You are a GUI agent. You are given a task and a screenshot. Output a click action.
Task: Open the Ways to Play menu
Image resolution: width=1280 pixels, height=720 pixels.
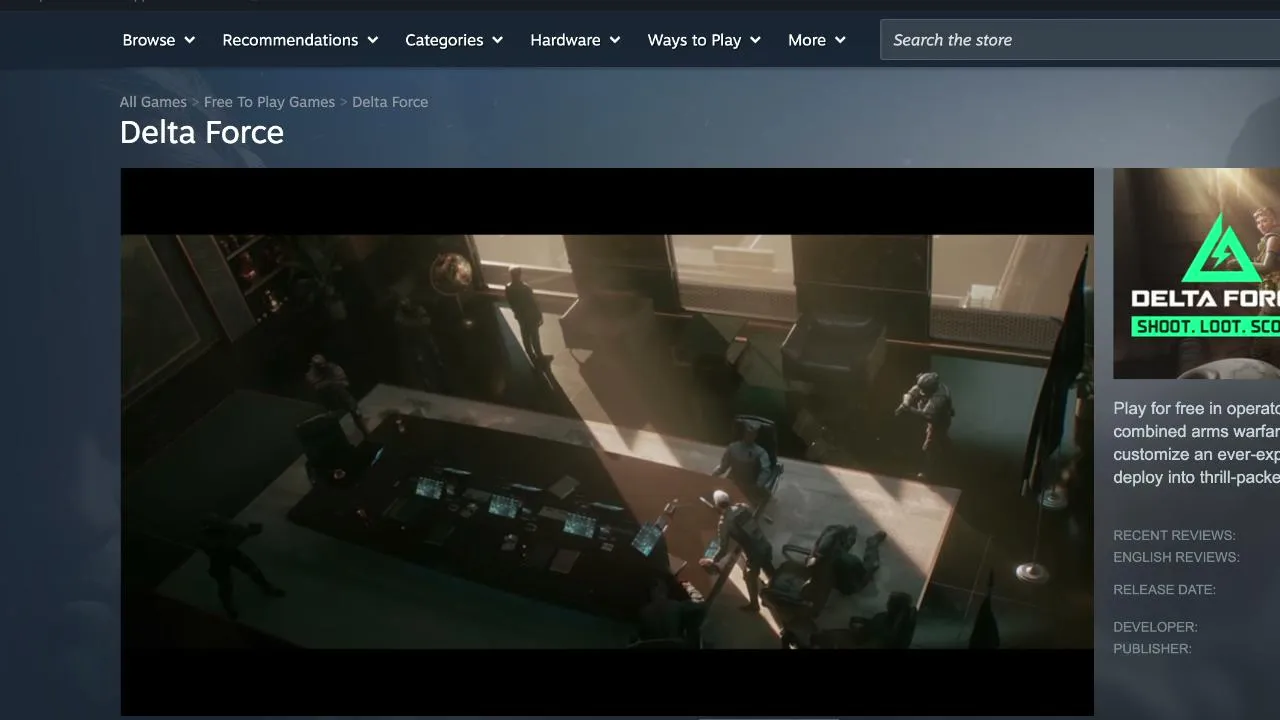pos(704,40)
